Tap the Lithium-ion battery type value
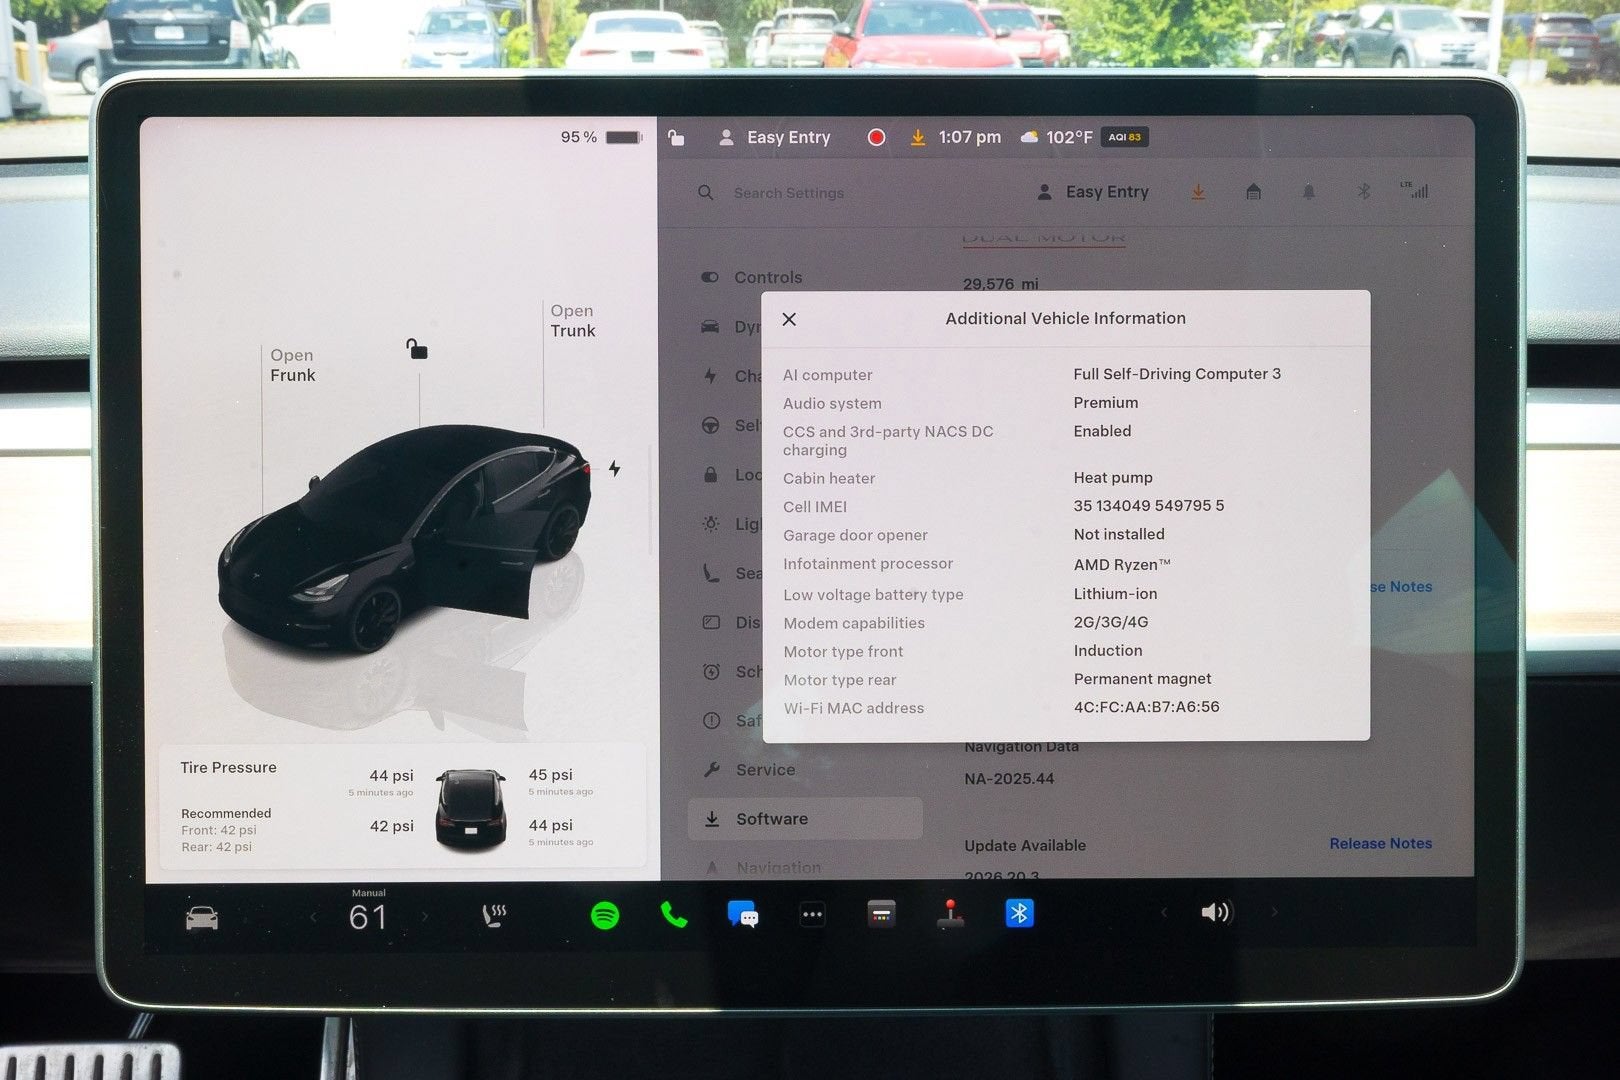The width and height of the screenshot is (1620, 1080). pos(1115,593)
